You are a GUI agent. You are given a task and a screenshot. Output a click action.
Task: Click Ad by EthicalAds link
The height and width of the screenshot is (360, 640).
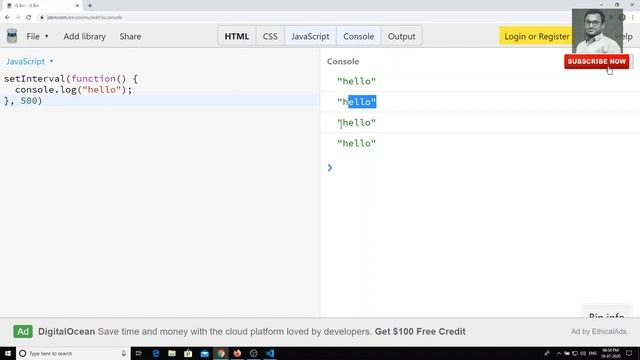(598, 331)
